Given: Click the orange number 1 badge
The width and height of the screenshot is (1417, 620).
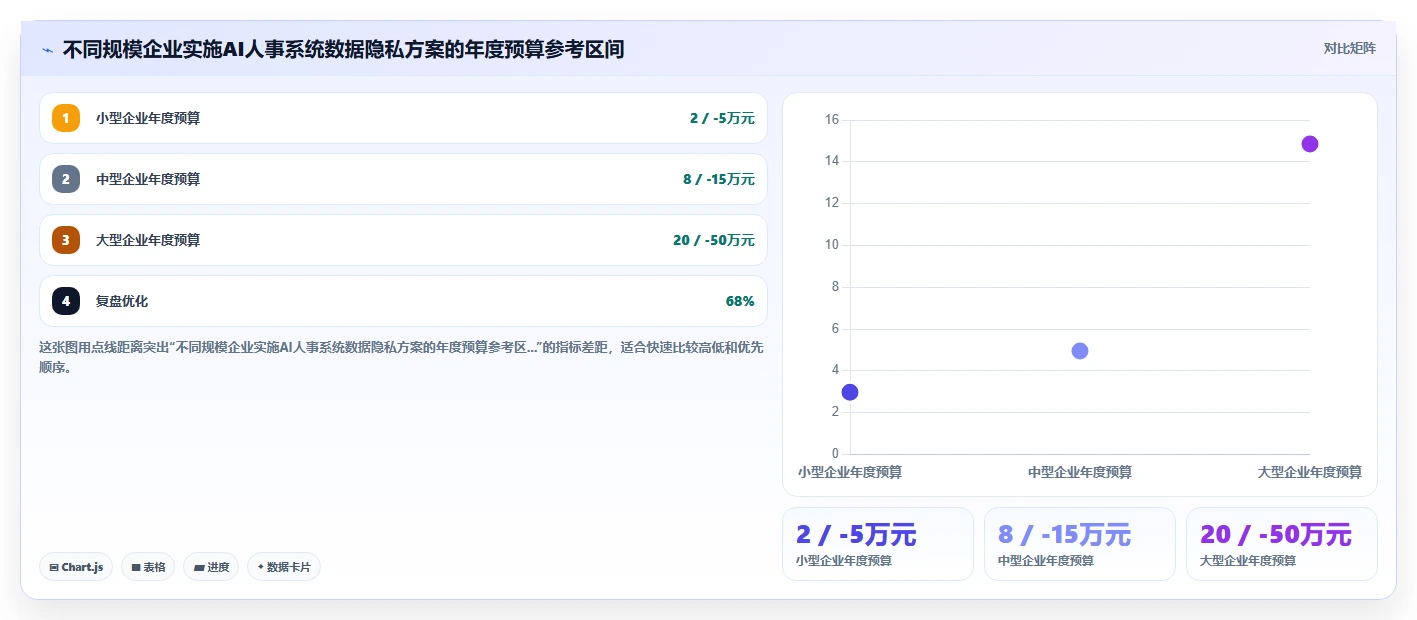Looking at the screenshot, I should pos(66,118).
